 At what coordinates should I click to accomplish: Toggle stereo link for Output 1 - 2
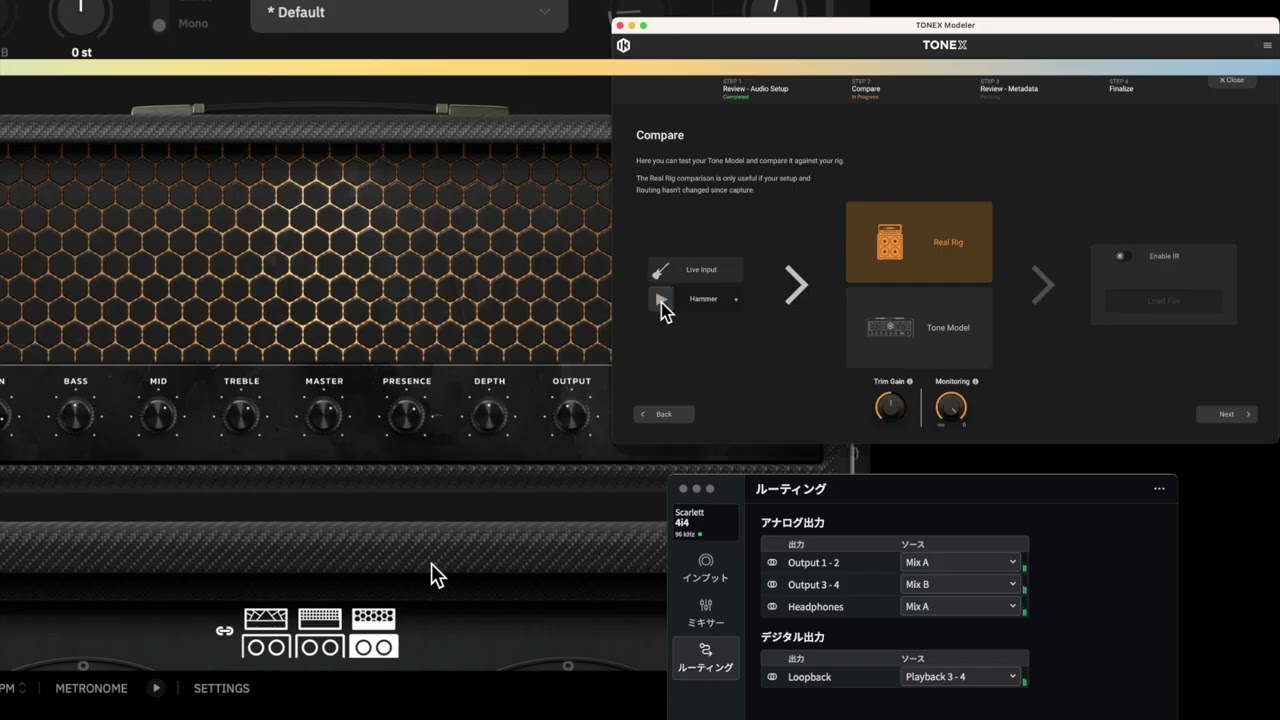(772, 562)
